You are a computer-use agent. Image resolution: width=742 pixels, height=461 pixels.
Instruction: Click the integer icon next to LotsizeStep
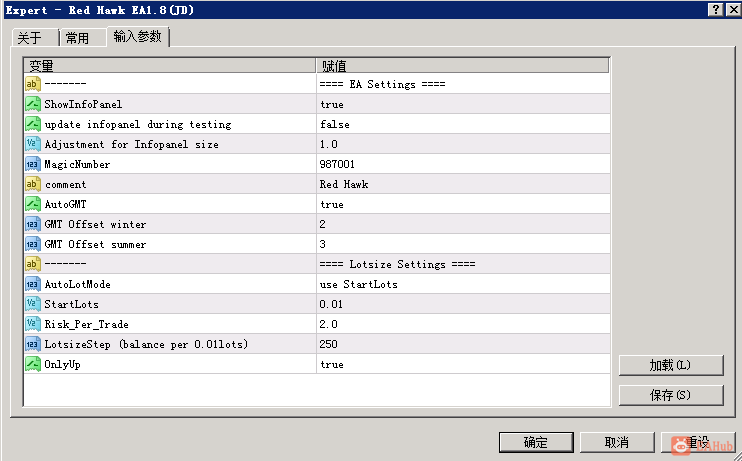33,344
